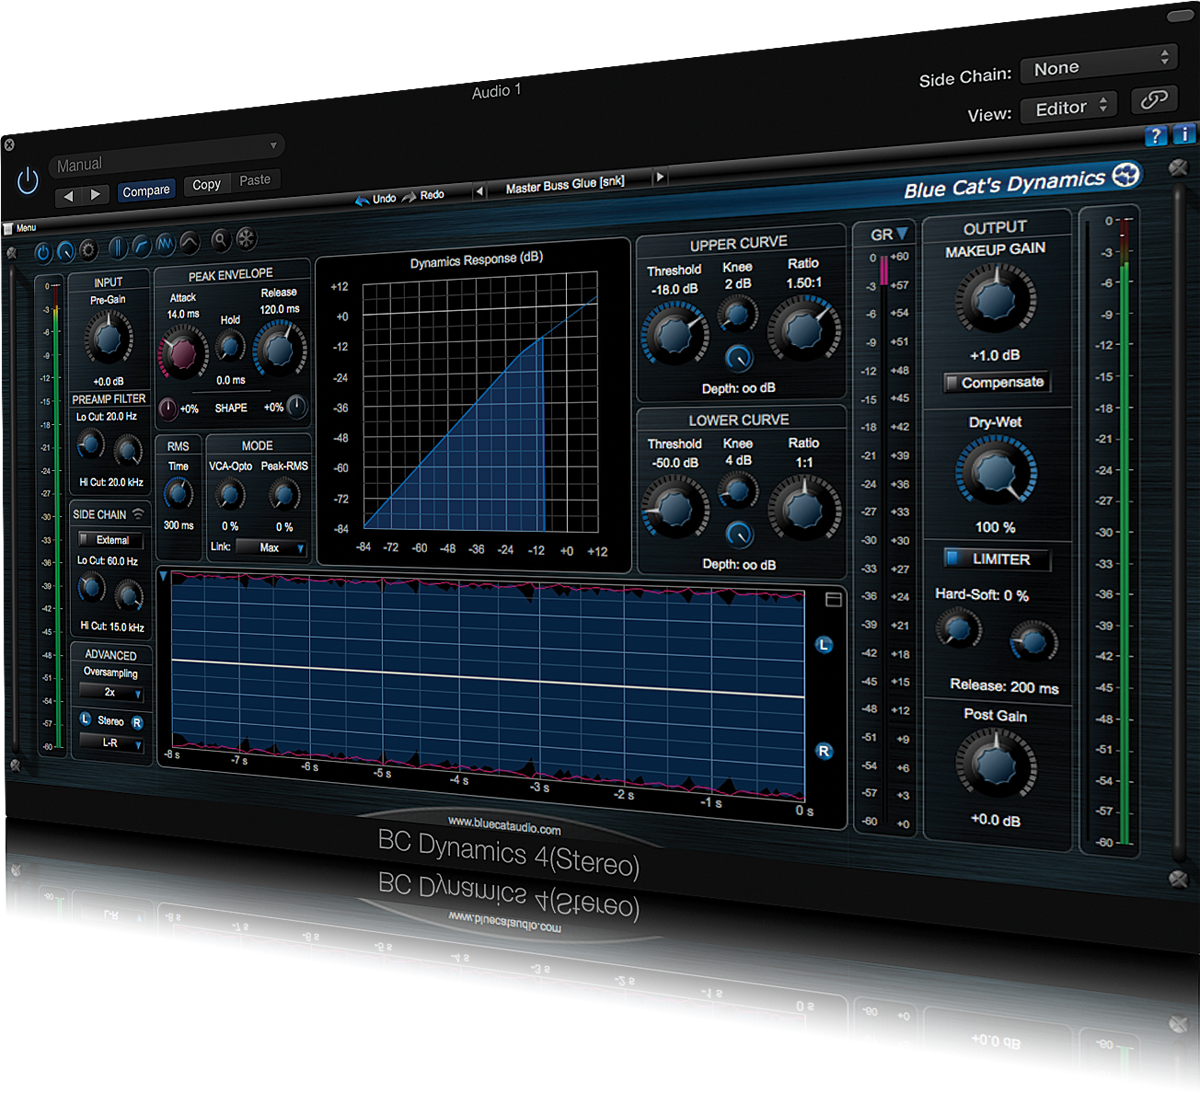Expand the Link Max mode dropdown
Image resolution: width=1200 pixels, height=1093 pixels.
click(x=272, y=548)
